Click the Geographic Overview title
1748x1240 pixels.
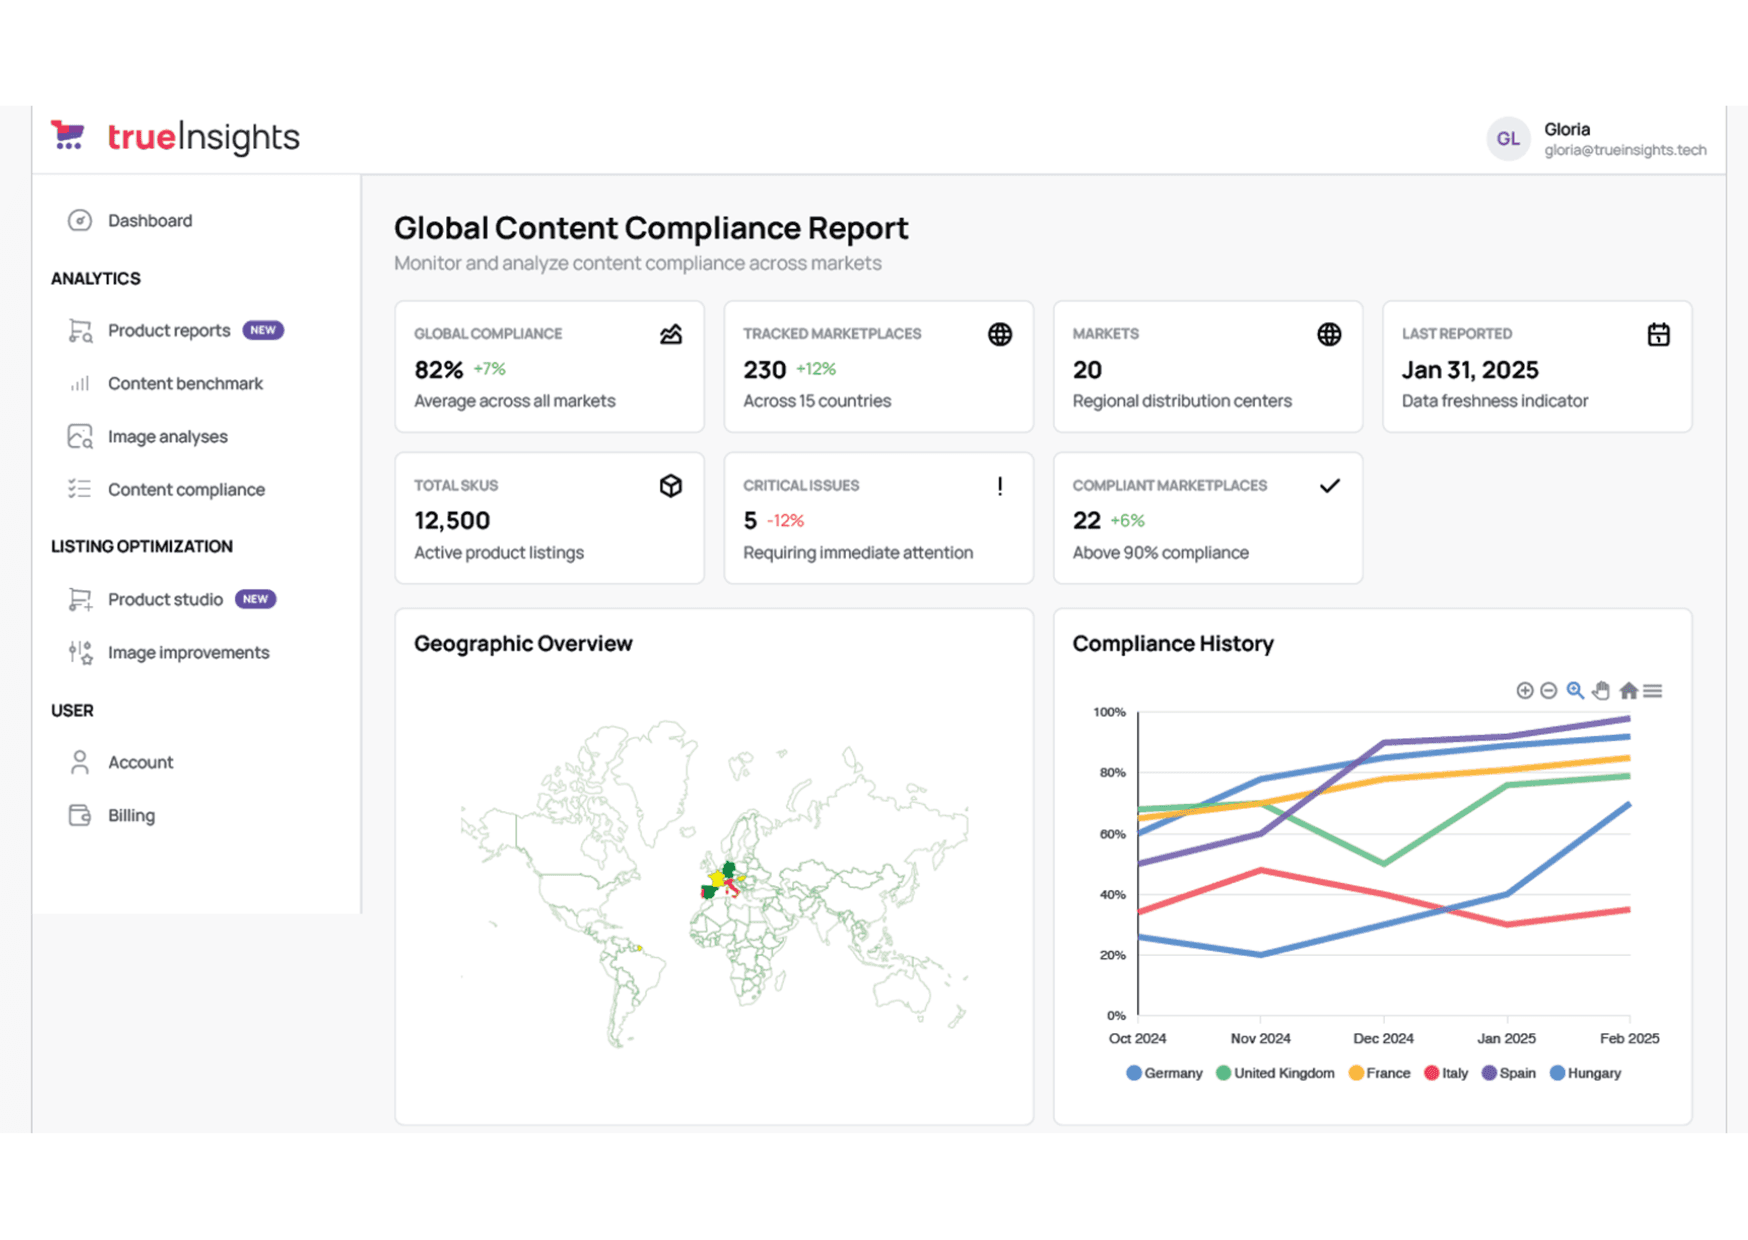(523, 643)
